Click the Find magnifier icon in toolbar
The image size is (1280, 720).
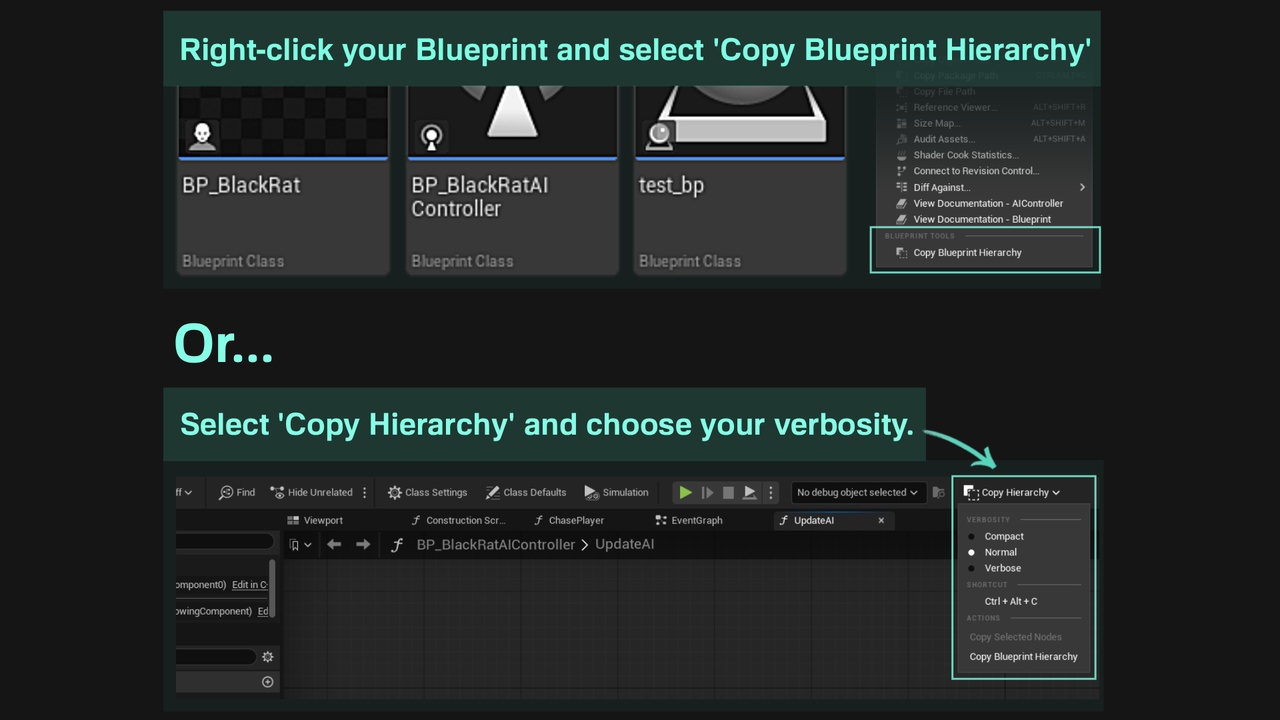[x=226, y=492]
